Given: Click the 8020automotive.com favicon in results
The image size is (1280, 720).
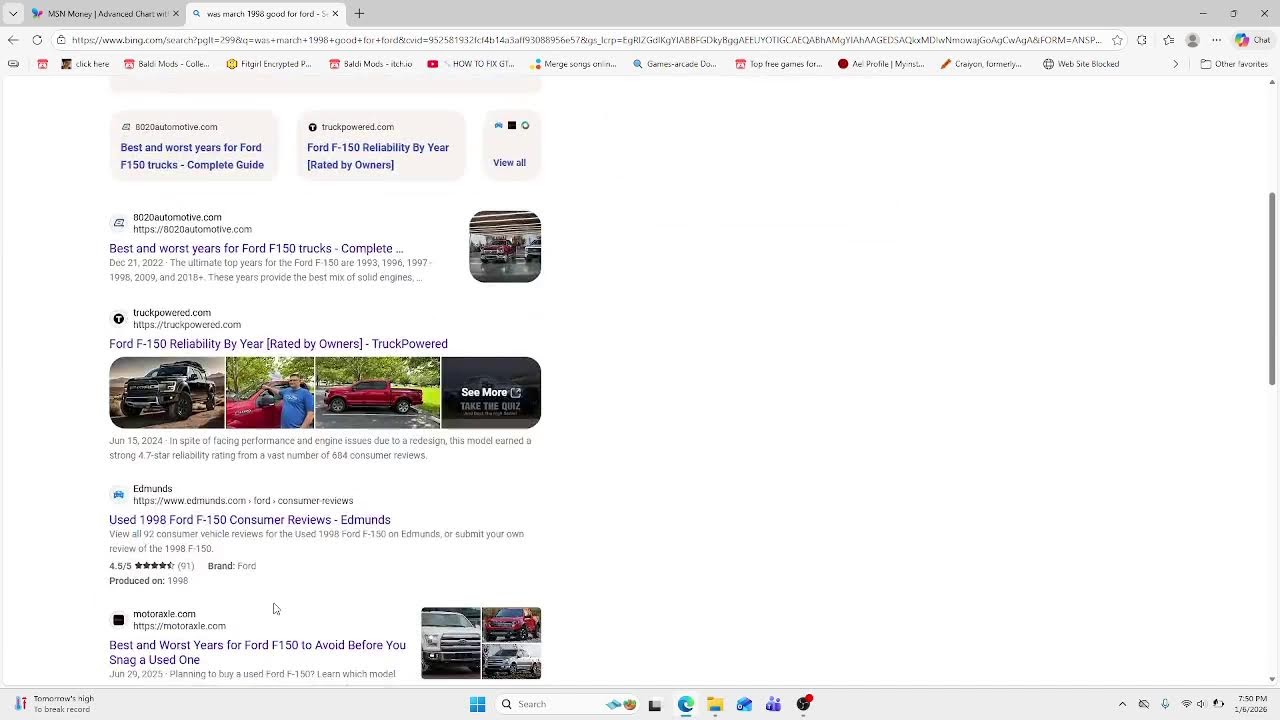Looking at the screenshot, I should (118, 223).
